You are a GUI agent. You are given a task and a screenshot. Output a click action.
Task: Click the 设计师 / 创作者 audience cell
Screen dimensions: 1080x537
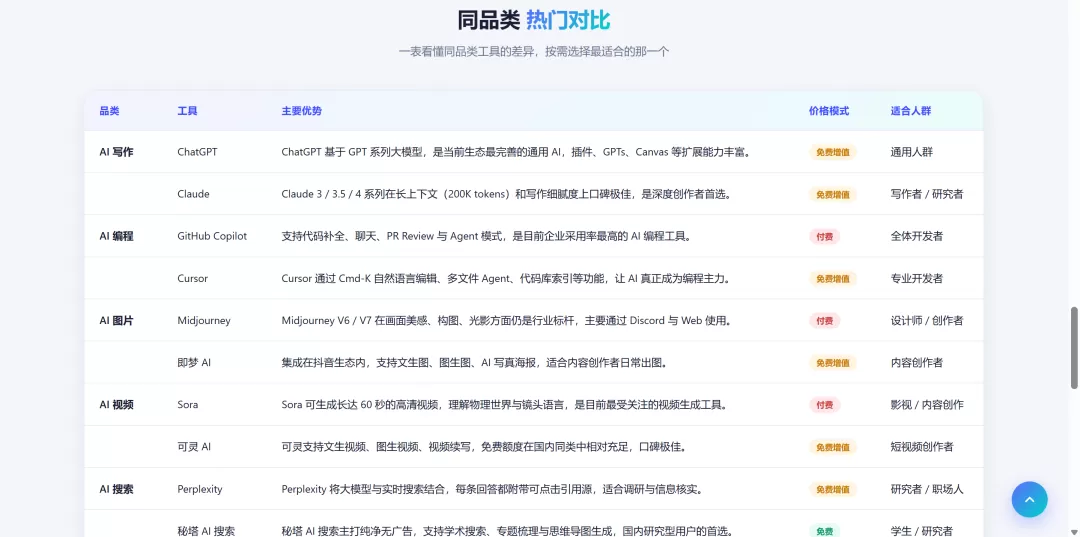coord(926,321)
